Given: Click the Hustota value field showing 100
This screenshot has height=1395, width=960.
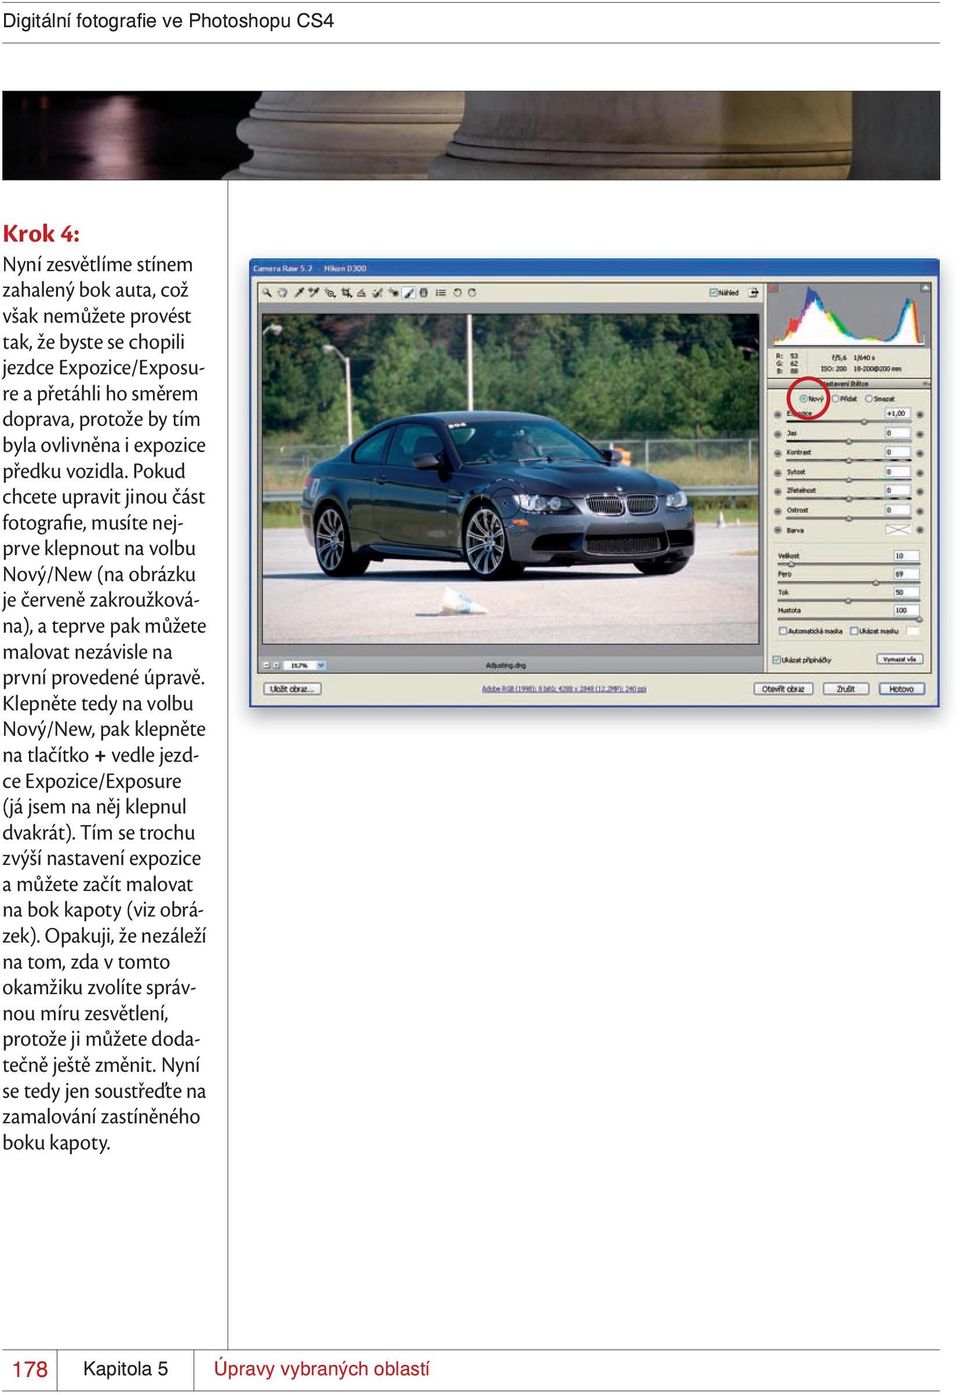Looking at the screenshot, I should [x=906, y=610].
